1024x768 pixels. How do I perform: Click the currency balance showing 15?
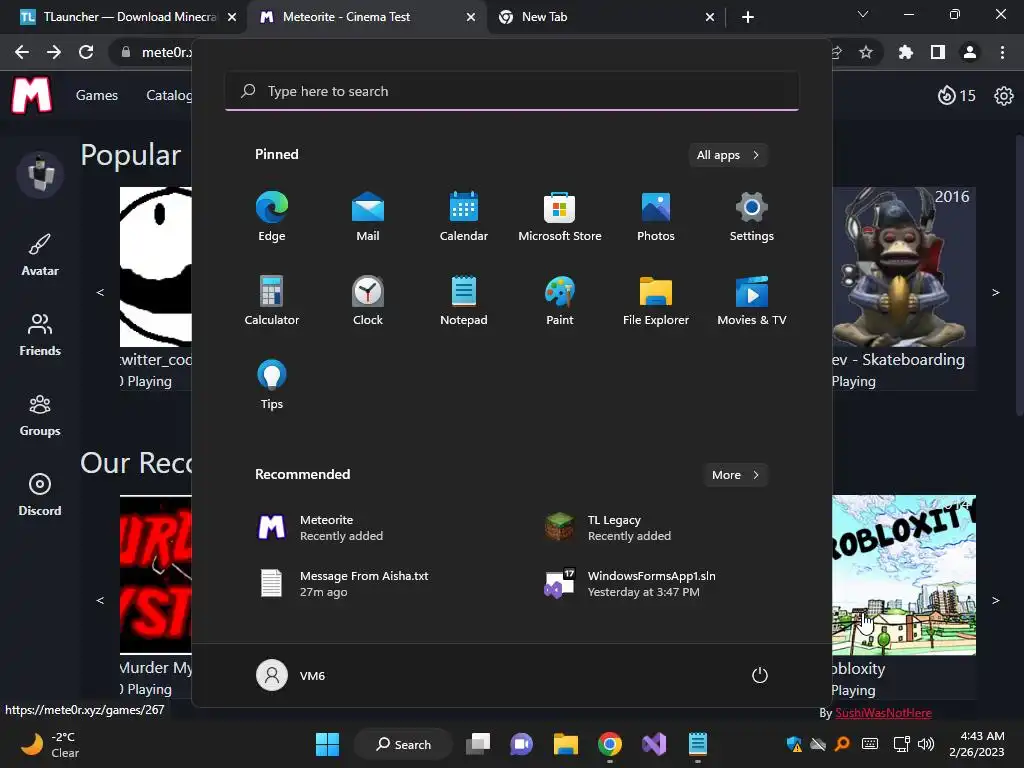957,96
